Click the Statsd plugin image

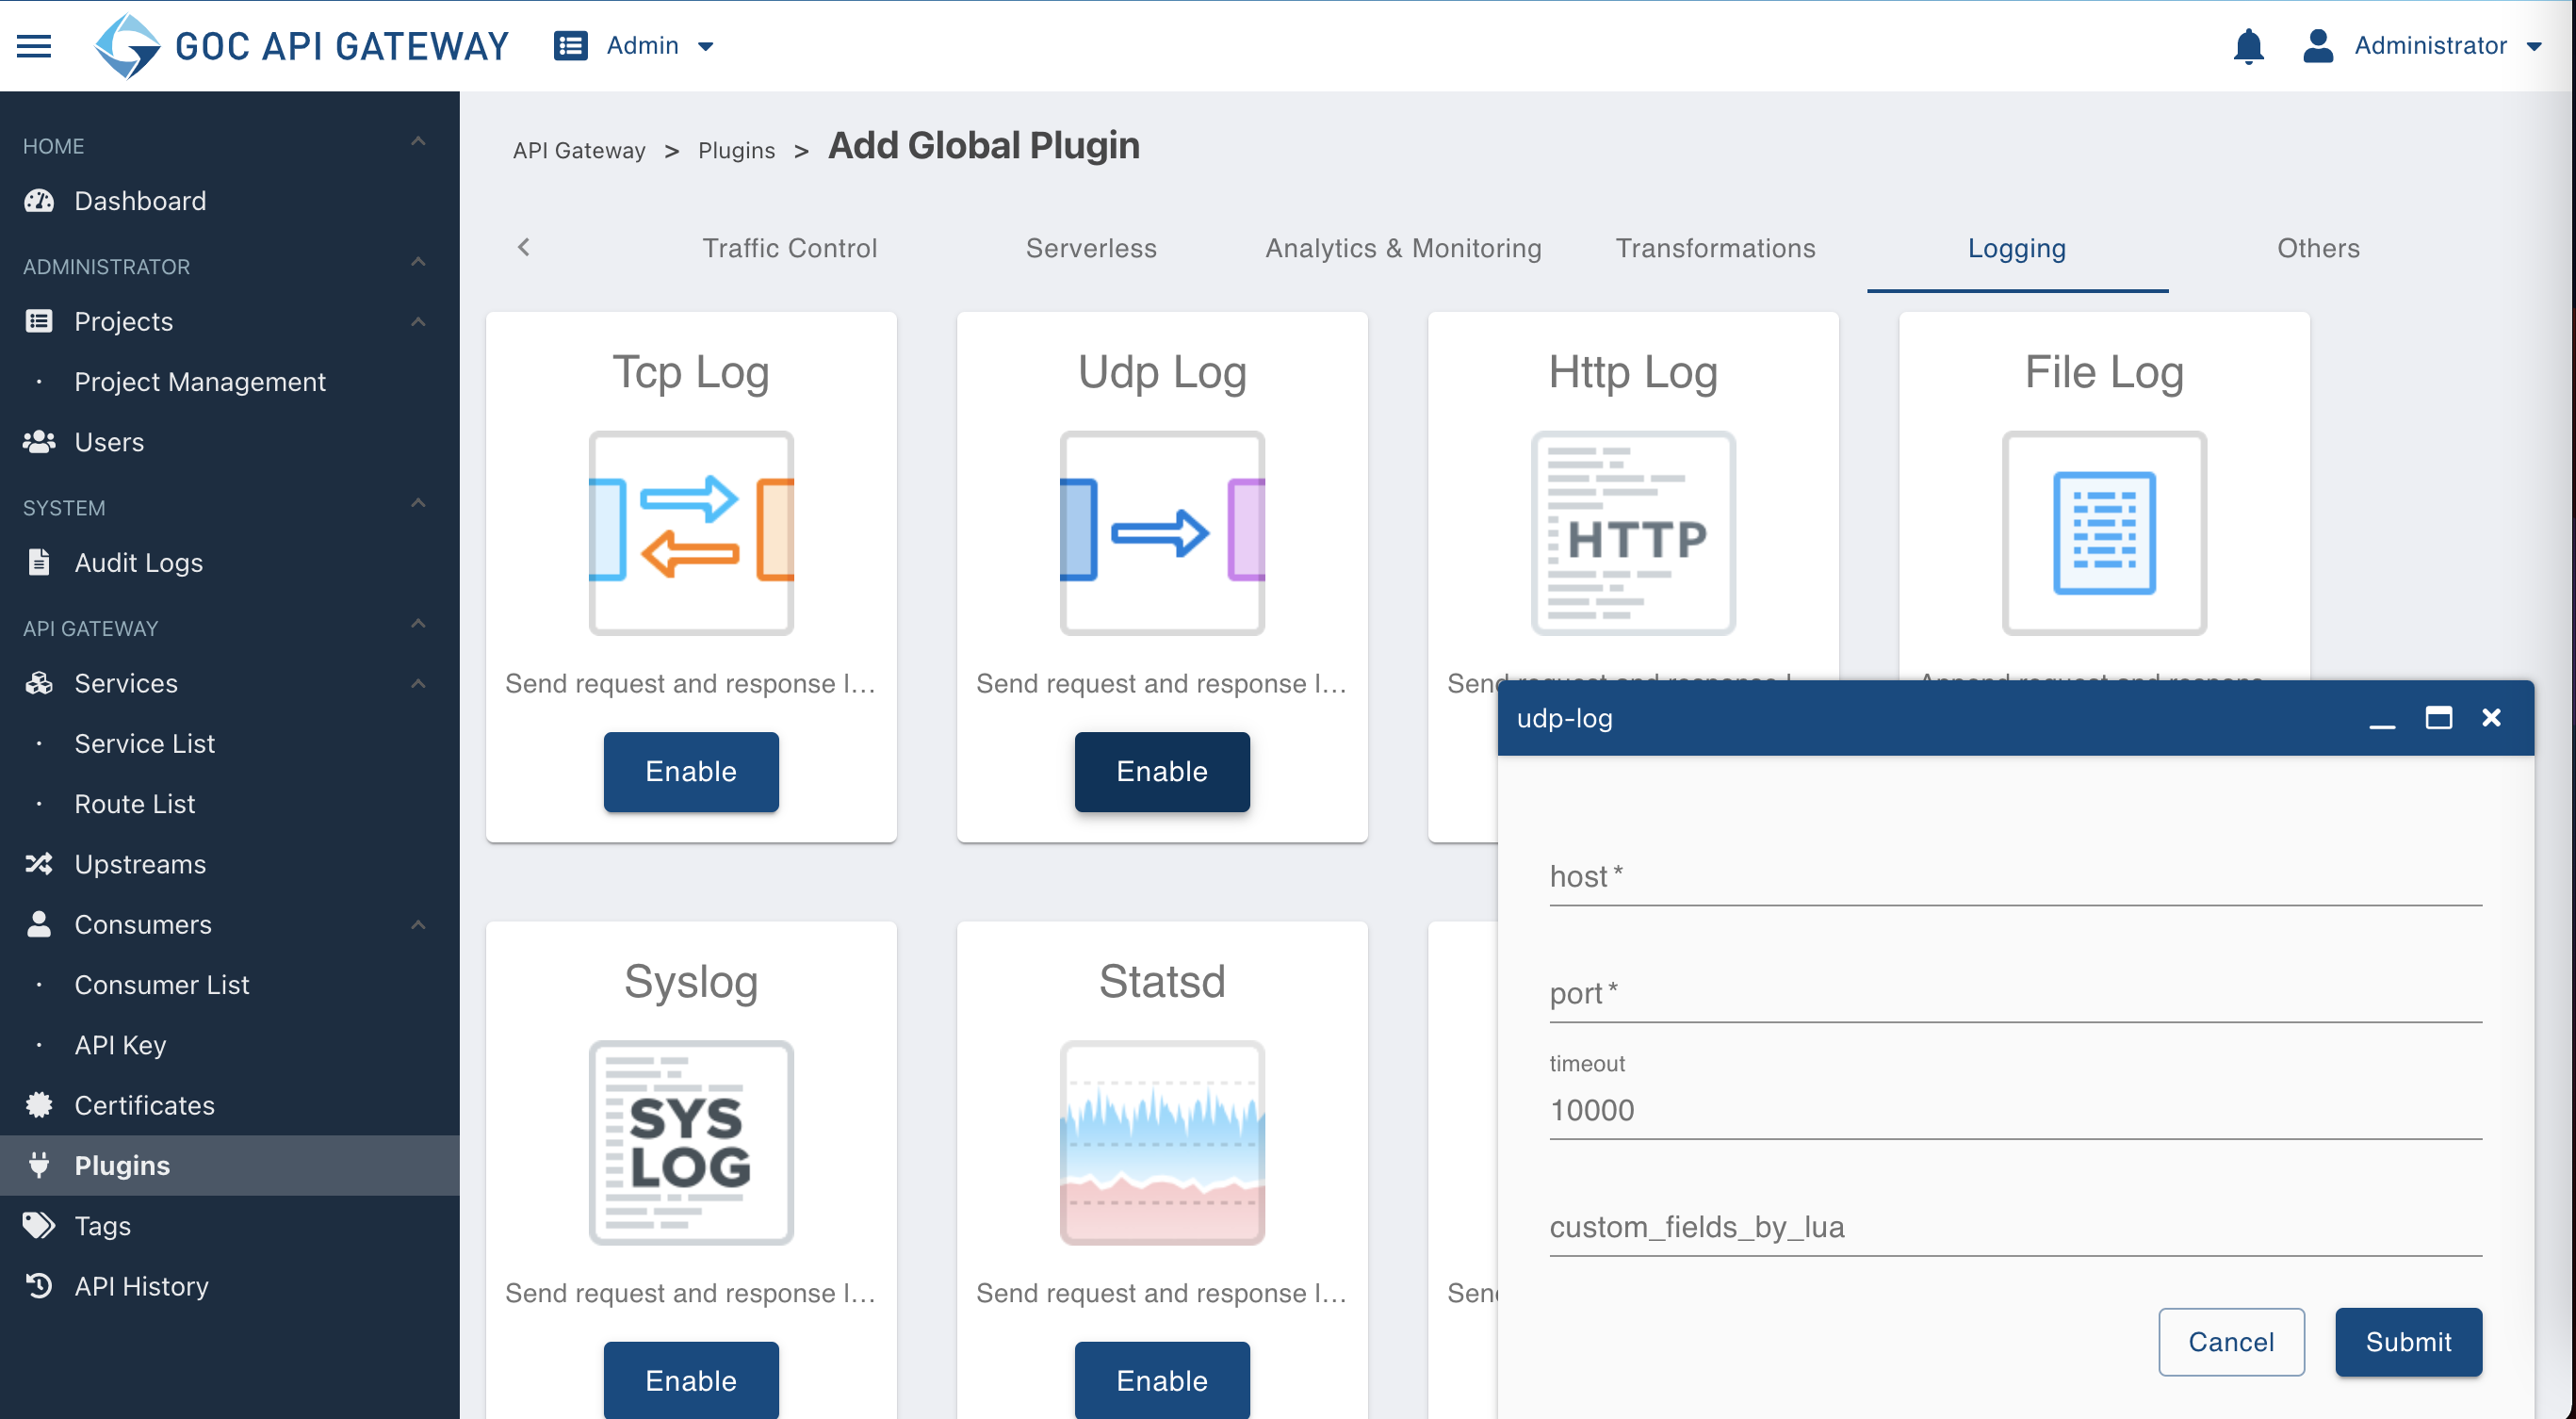click(1162, 1143)
